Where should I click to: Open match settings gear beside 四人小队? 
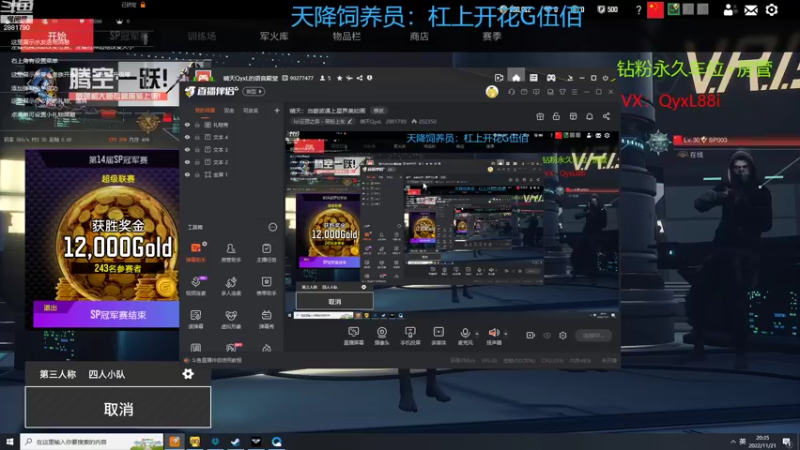(x=188, y=374)
